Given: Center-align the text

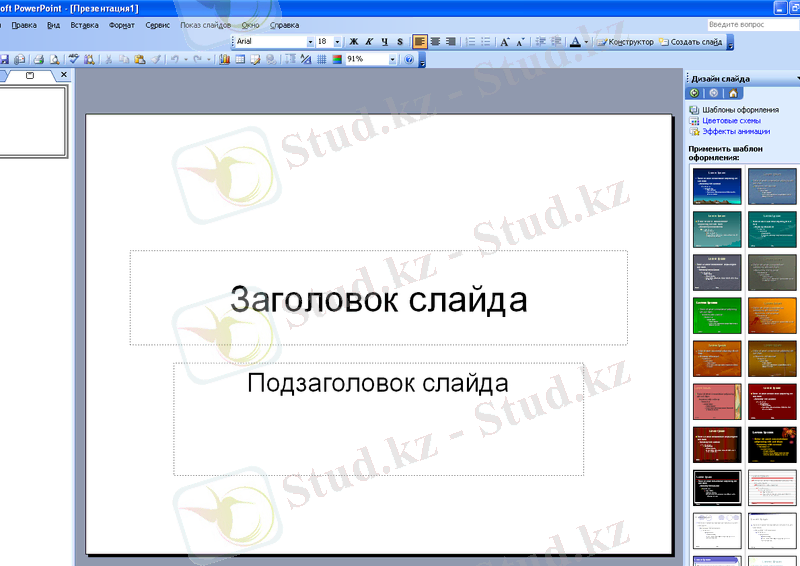Looking at the screenshot, I should (435, 42).
